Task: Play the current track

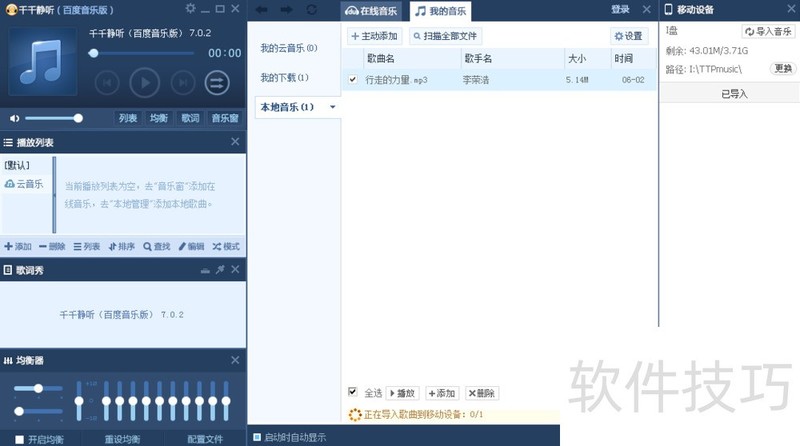Action: [x=144, y=83]
